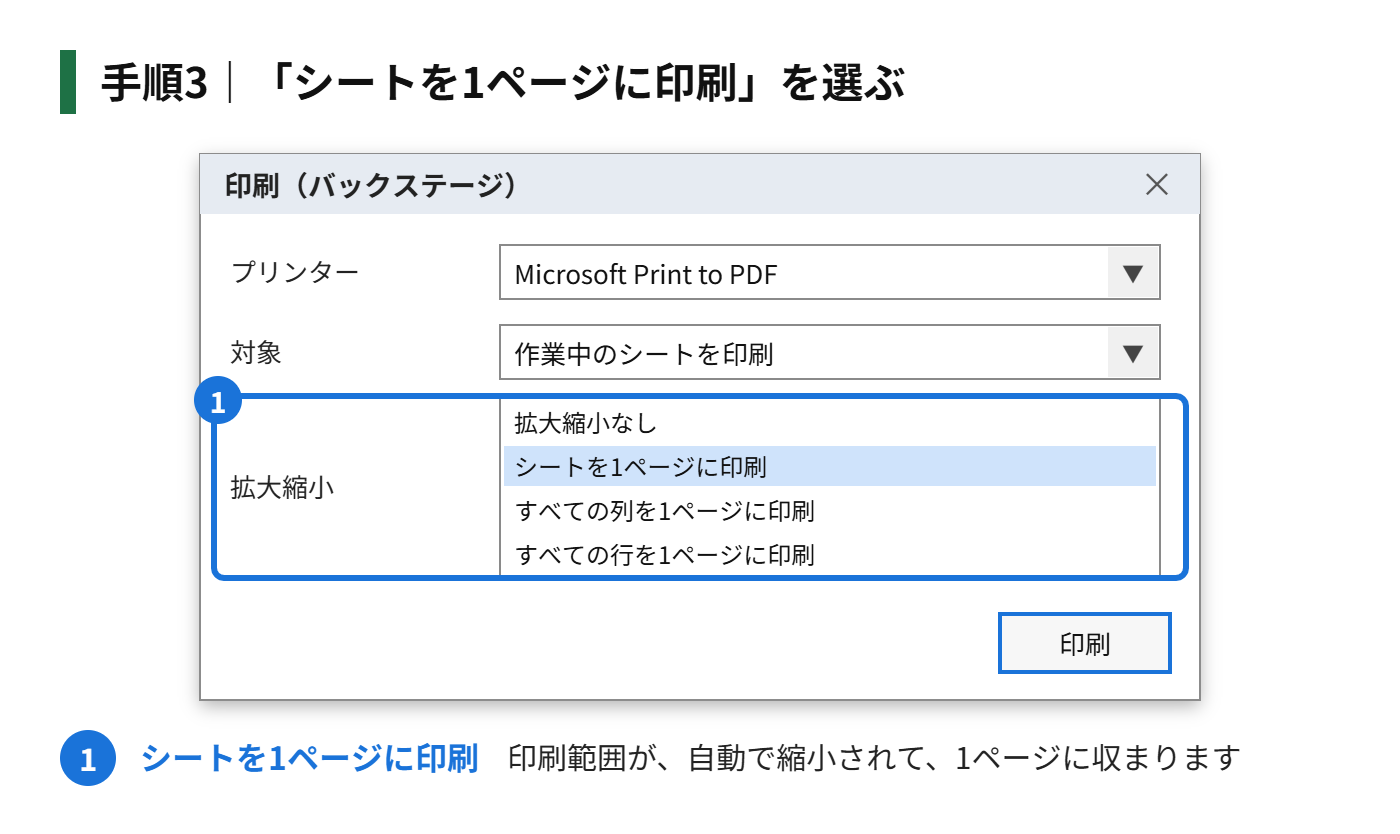1400x834 pixels.
Task: Choose すべての列を1ページに印刷 option
Action: tap(830, 510)
